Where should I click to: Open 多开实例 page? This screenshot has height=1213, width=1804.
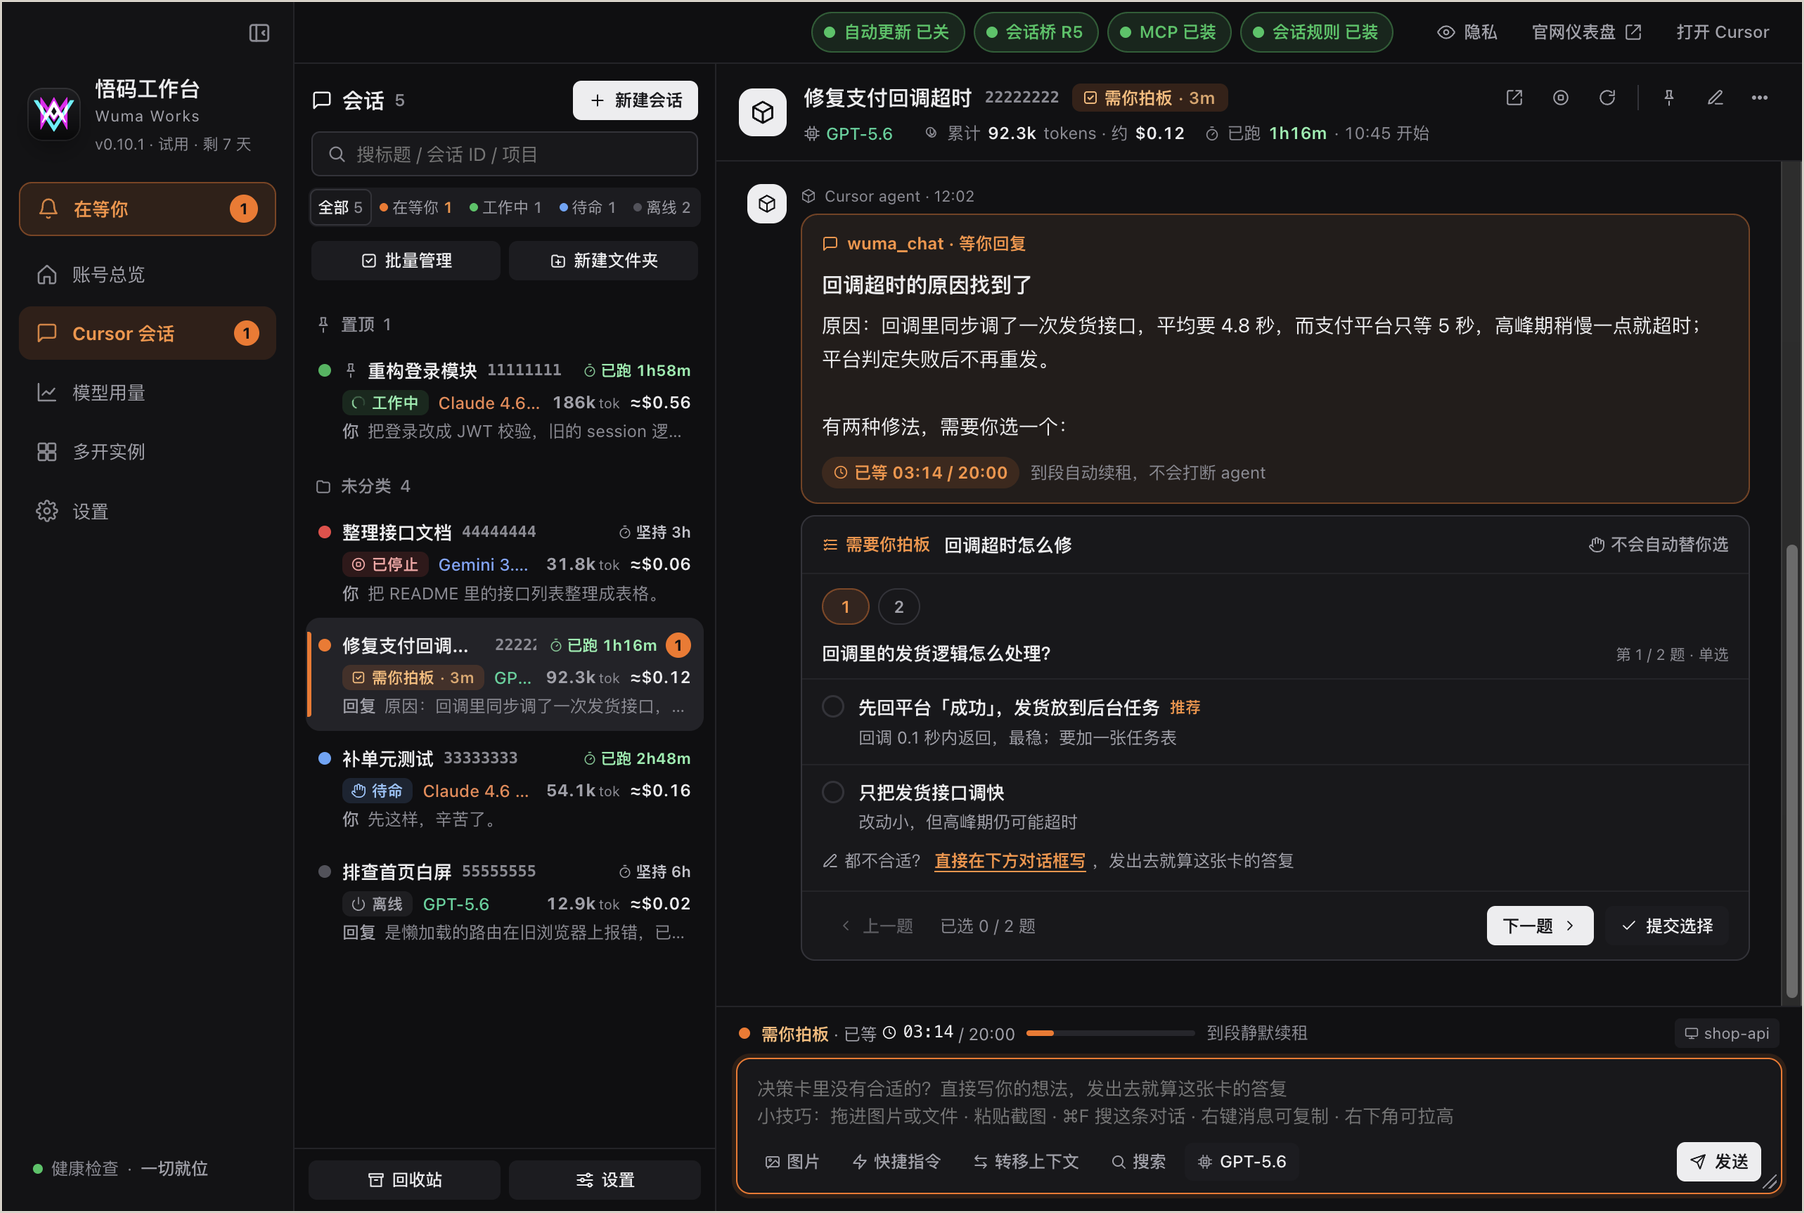click(x=147, y=452)
